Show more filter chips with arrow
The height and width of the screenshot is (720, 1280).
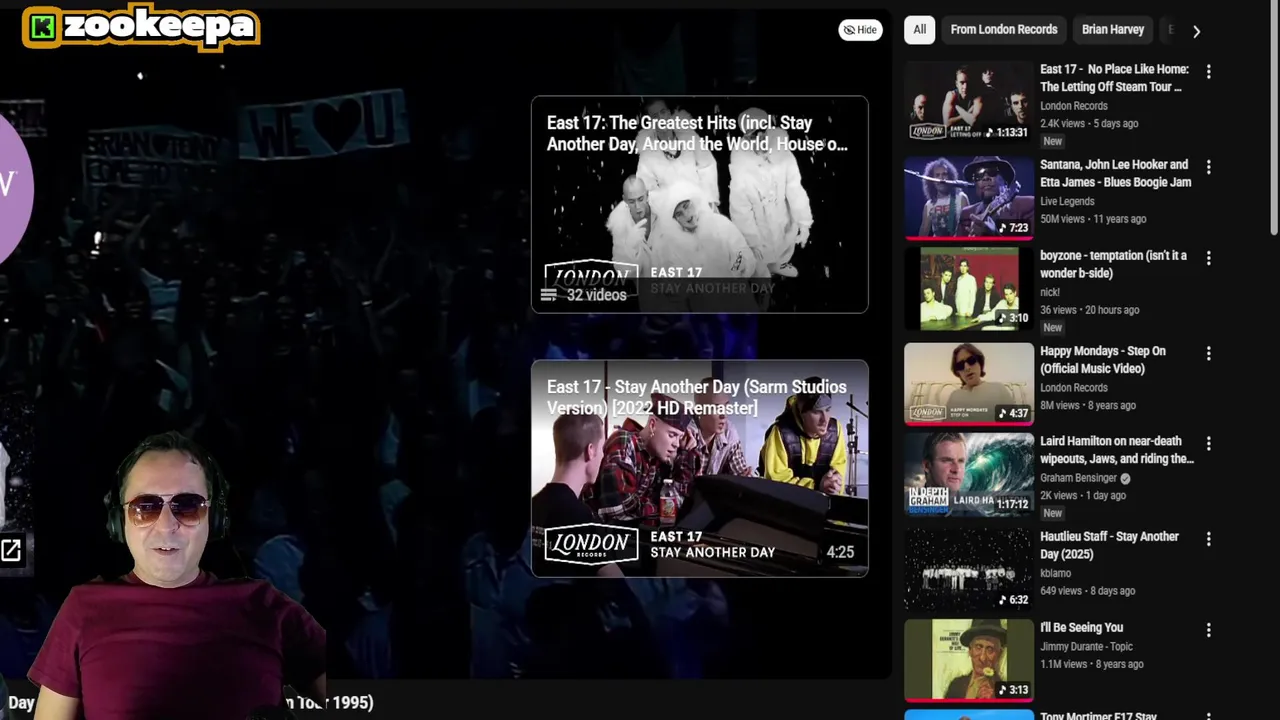pos(1196,31)
